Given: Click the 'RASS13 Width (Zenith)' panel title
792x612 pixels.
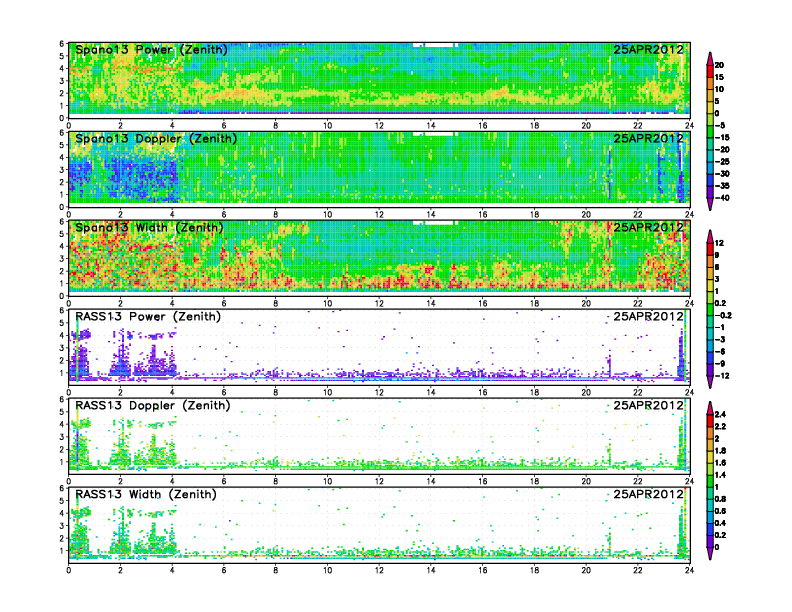Looking at the screenshot, I should coord(145,494).
